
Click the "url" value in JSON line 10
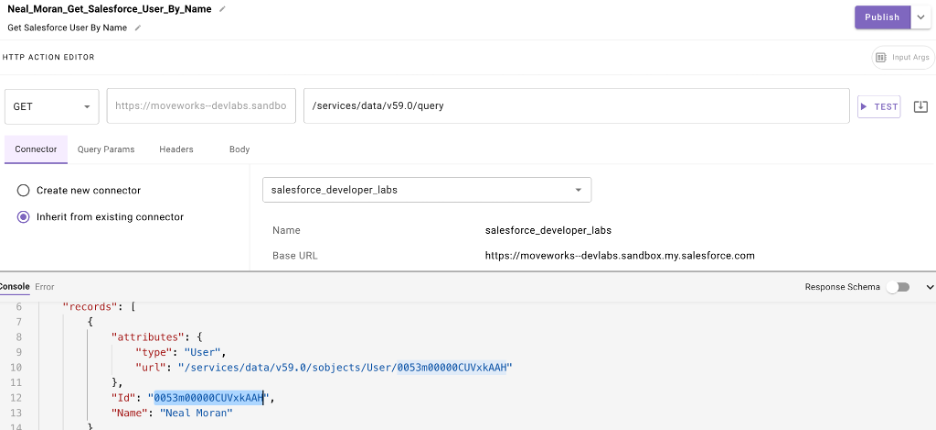click(345, 367)
